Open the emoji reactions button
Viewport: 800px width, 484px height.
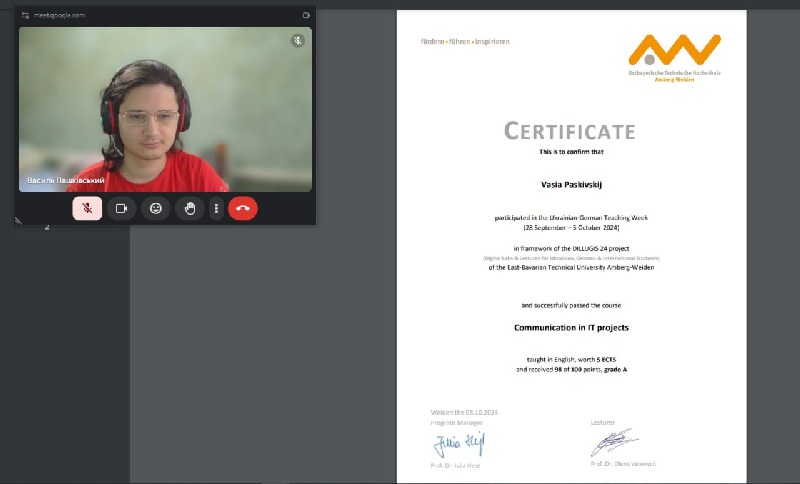[x=155, y=208]
